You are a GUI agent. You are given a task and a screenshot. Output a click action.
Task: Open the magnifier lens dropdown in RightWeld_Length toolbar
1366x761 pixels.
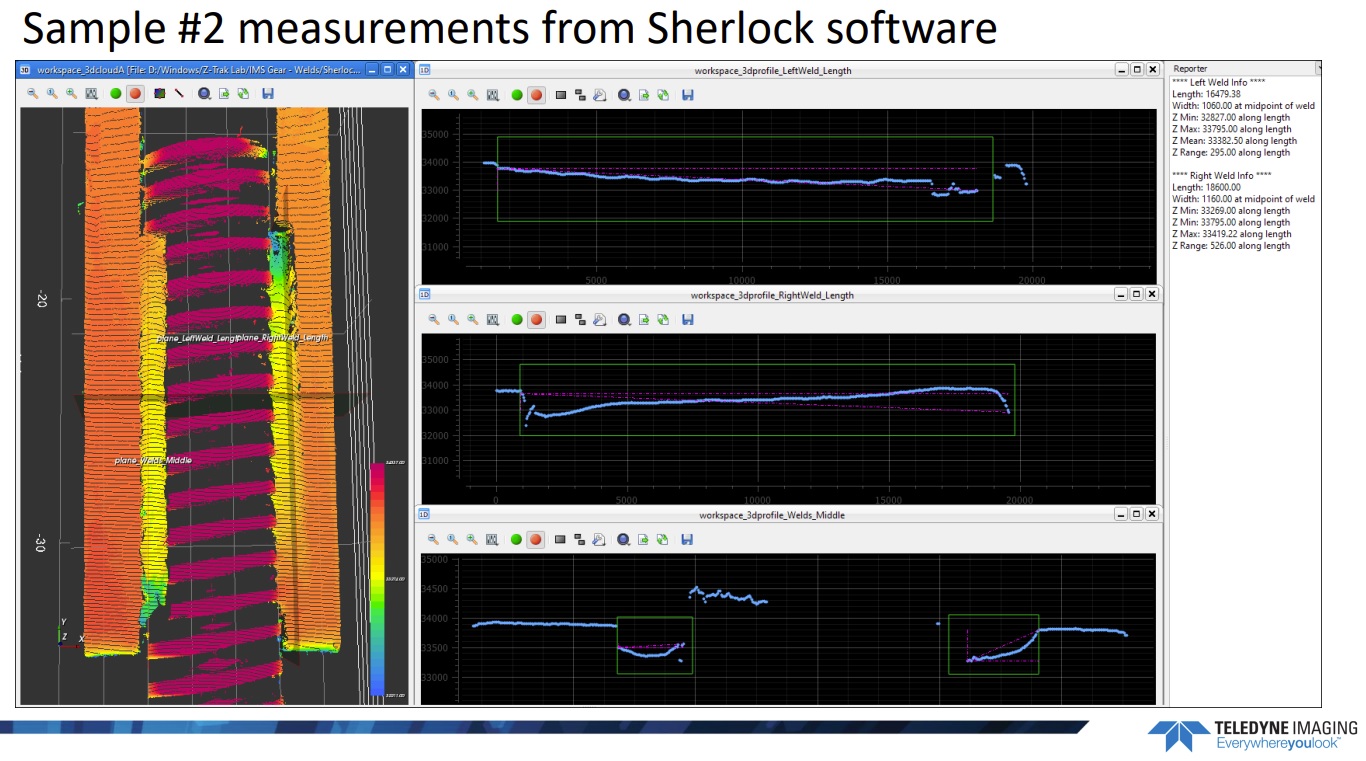(x=624, y=320)
